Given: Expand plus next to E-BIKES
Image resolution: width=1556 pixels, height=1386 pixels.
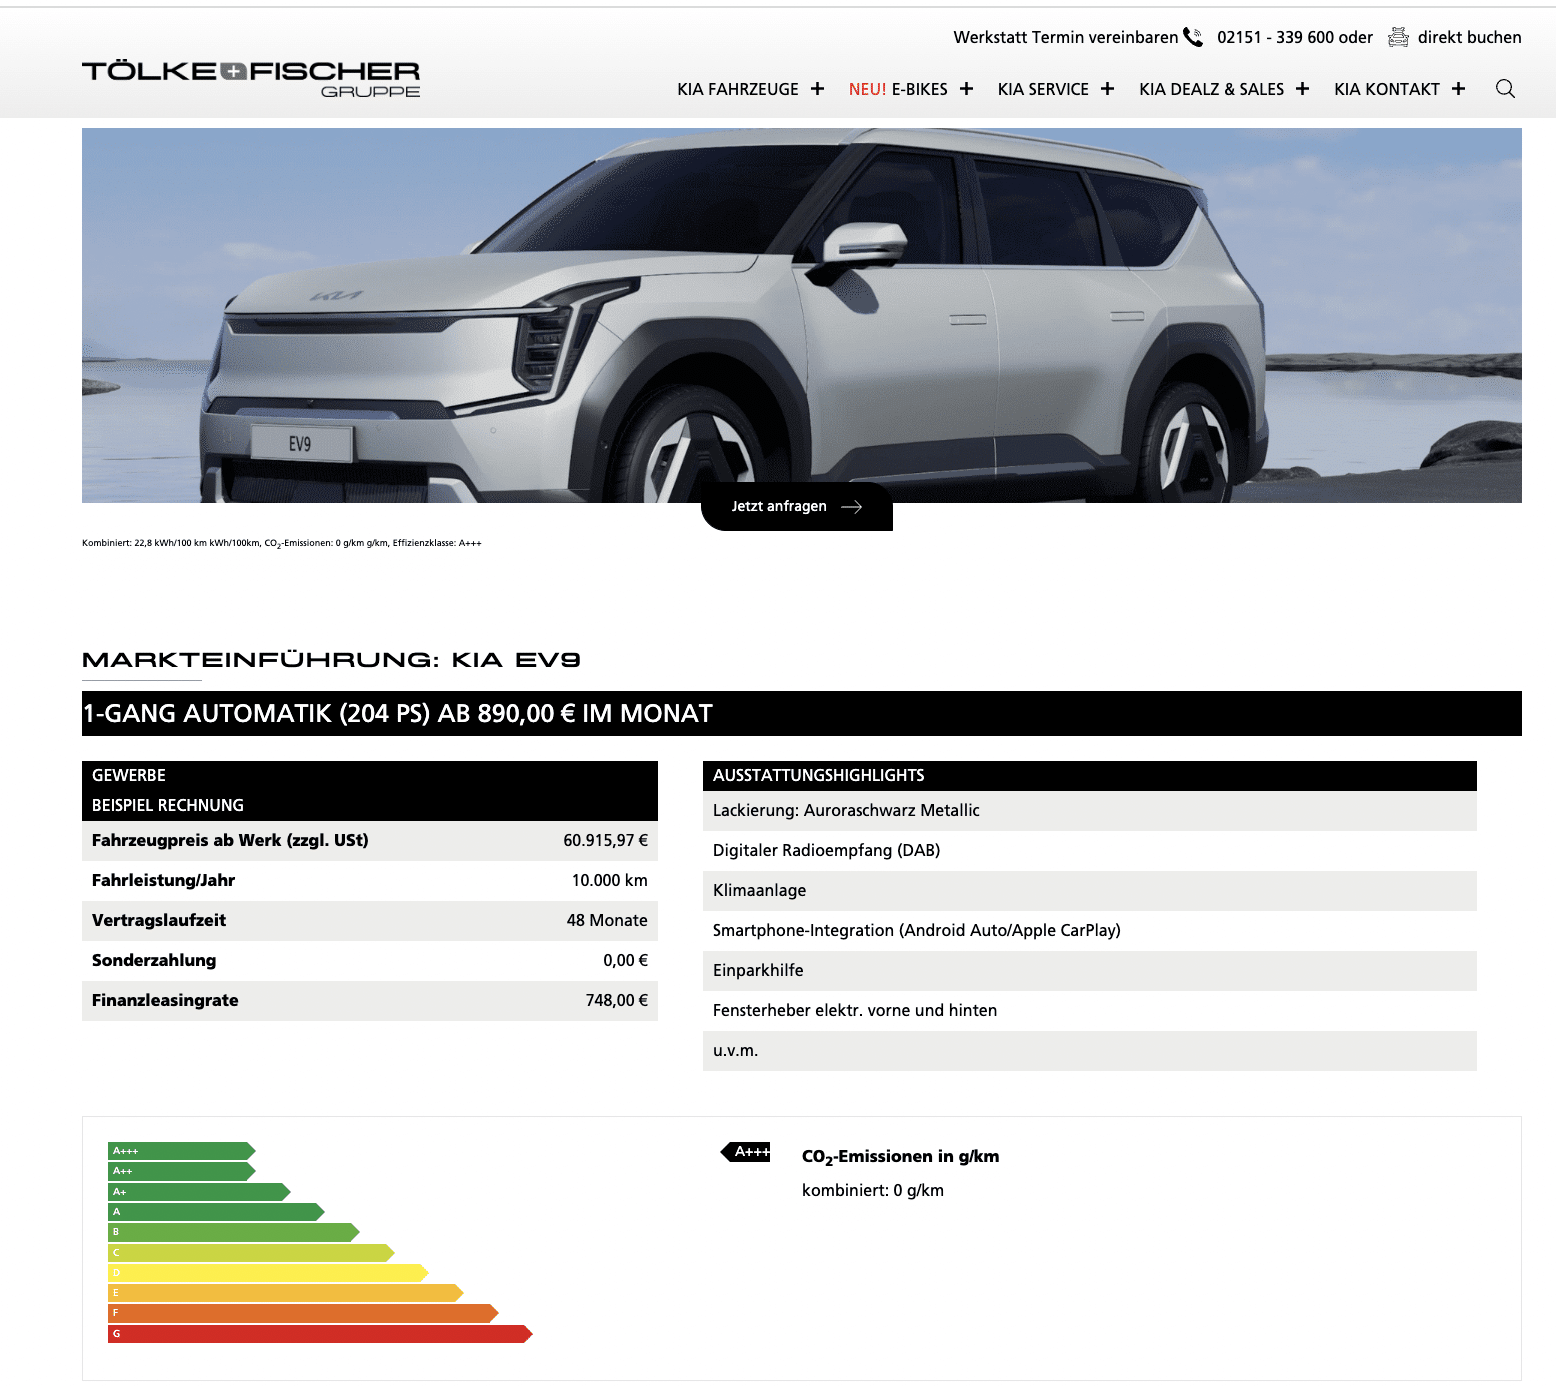Looking at the screenshot, I should 966,89.
